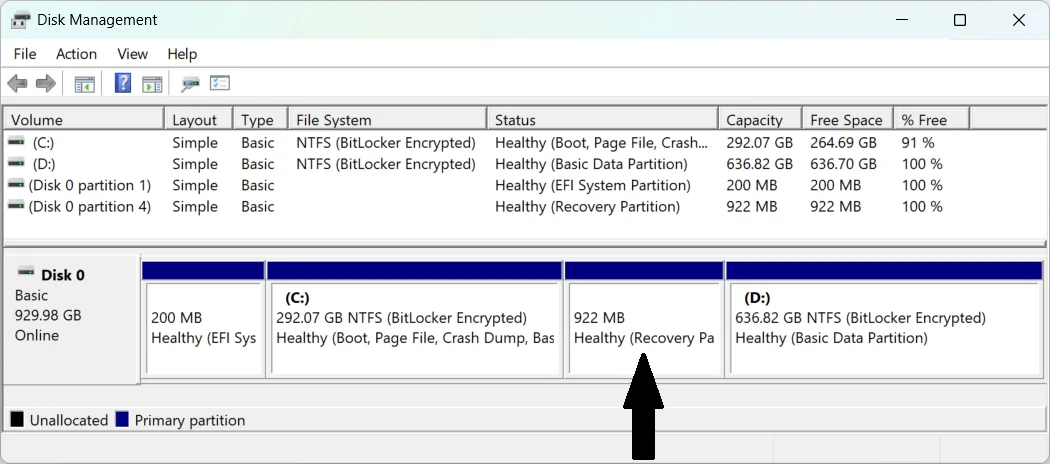Image resolution: width=1050 pixels, height=464 pixels.
Task: Click the 200 MB capacity cell
Action: click(x=751, y=185)
